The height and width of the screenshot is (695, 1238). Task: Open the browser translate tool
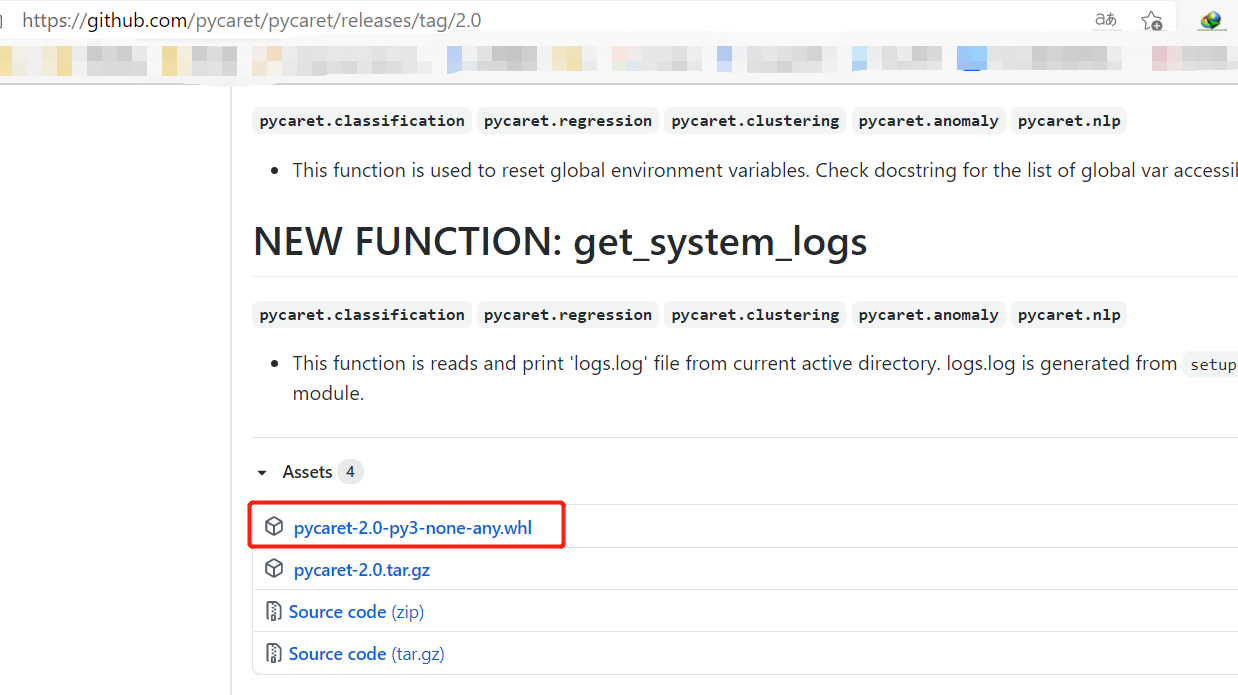click(x=1105, y=20)
